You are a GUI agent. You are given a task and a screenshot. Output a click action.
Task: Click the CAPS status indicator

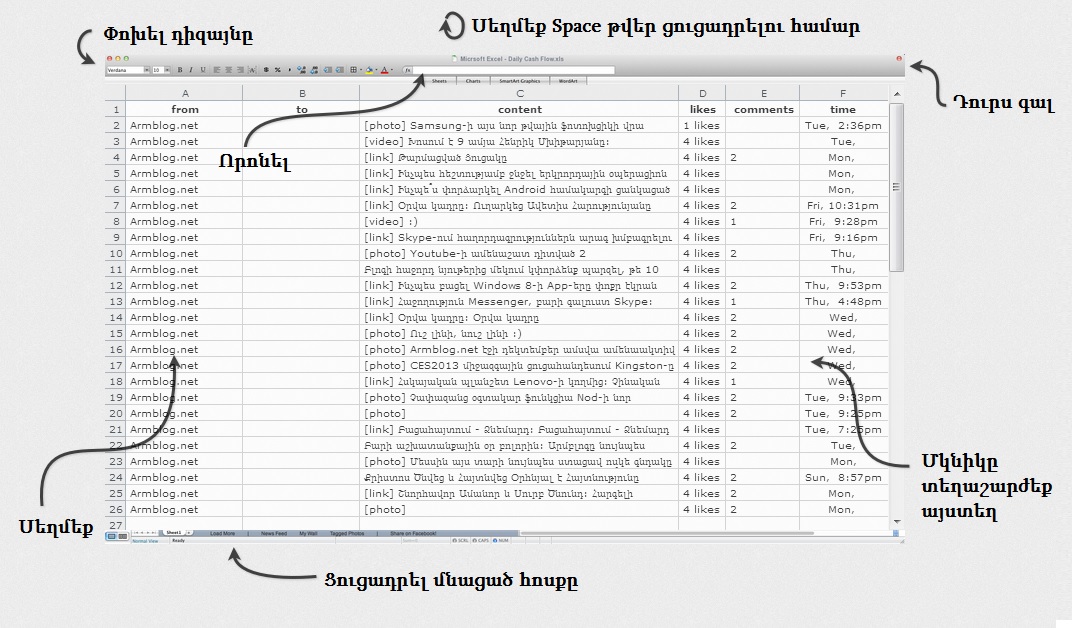tap(481, 541)
